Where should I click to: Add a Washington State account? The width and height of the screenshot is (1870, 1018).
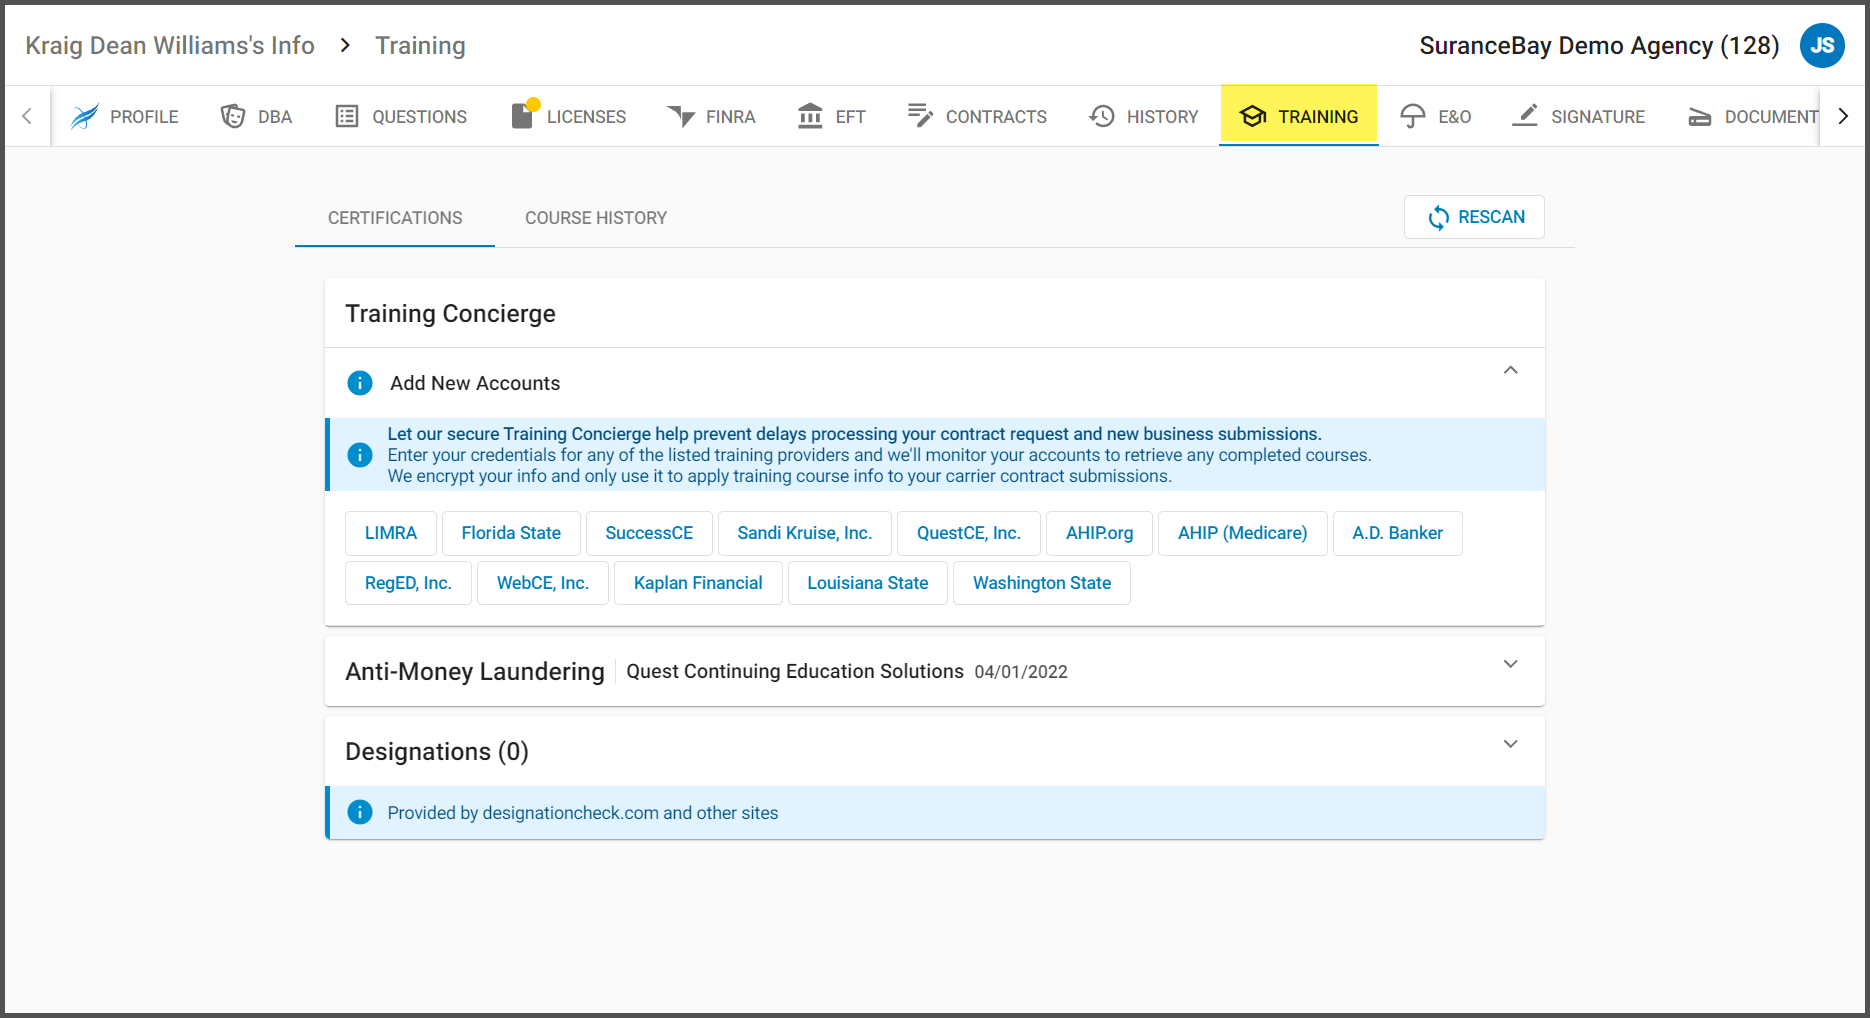(x=1042, y=583)
